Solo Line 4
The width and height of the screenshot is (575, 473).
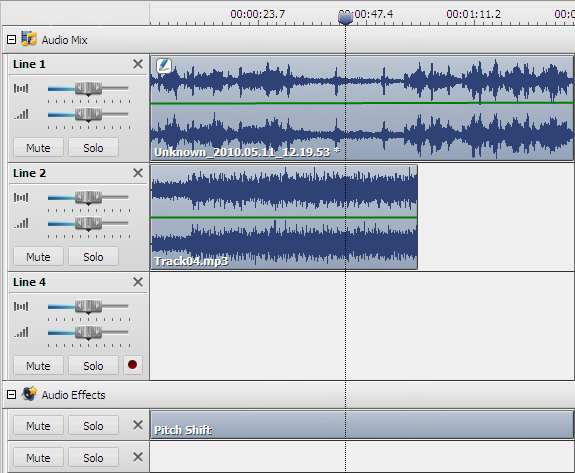[94, 365]
